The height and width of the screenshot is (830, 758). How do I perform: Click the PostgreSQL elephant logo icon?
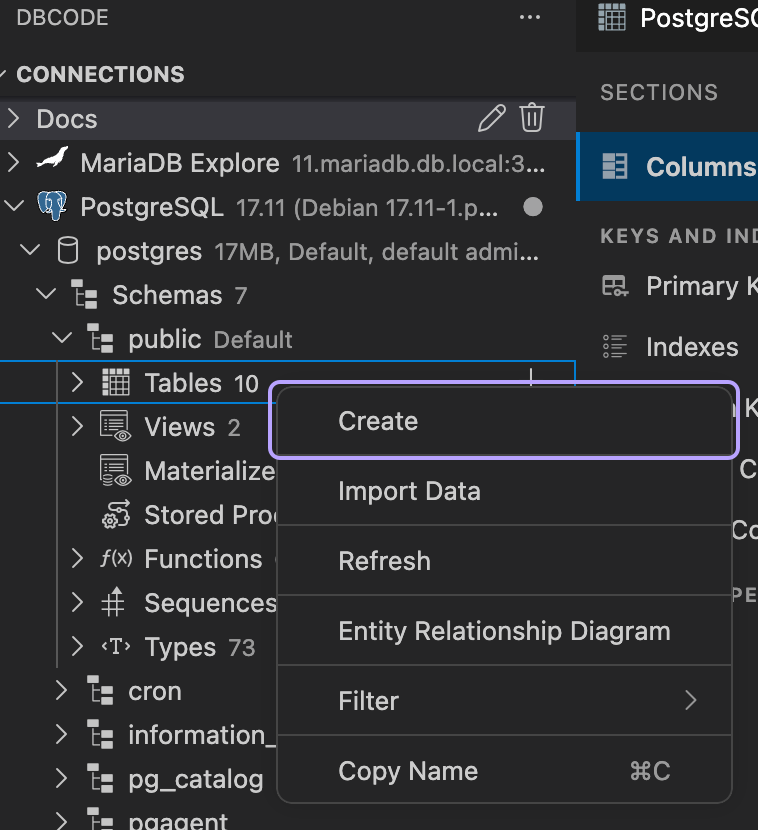click(52, 206)
